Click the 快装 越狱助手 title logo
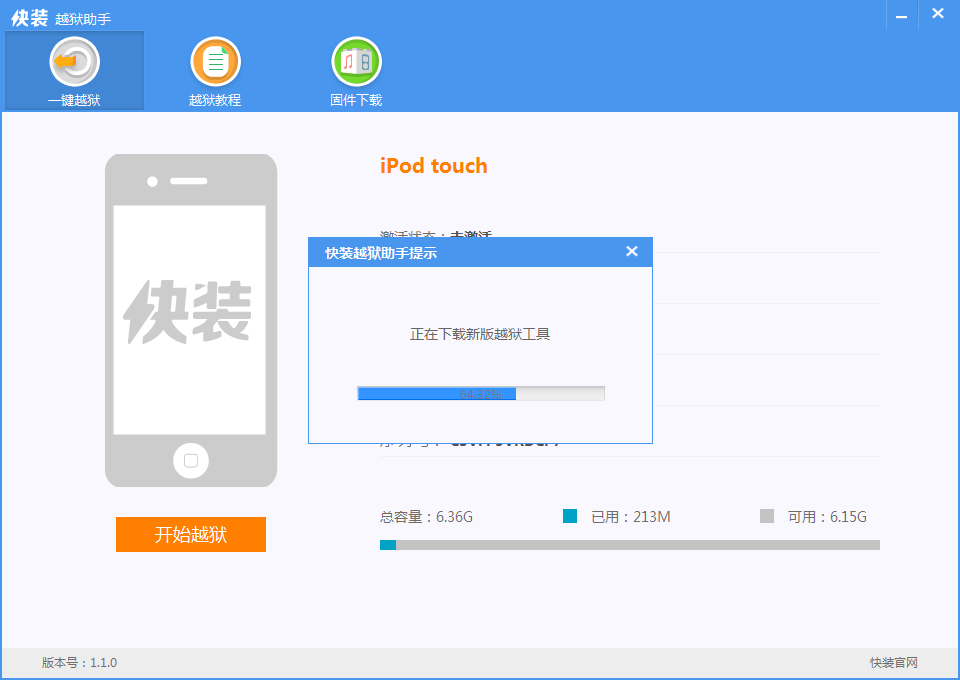Image resolution: width=960 pixels, height=680 pixels. [x=61, y=18]
